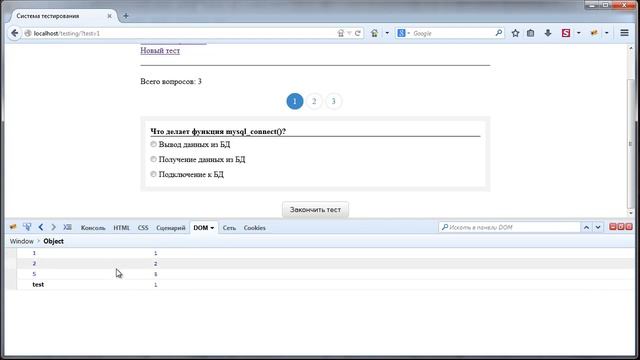Go to question page 1
Screen dimensions: 640x360
click(295, 101)
